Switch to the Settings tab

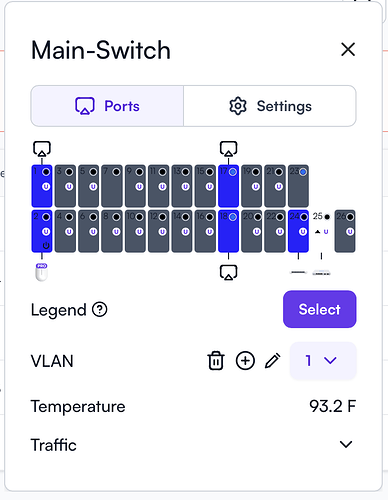pyautogui.click(x=270, y=106)
